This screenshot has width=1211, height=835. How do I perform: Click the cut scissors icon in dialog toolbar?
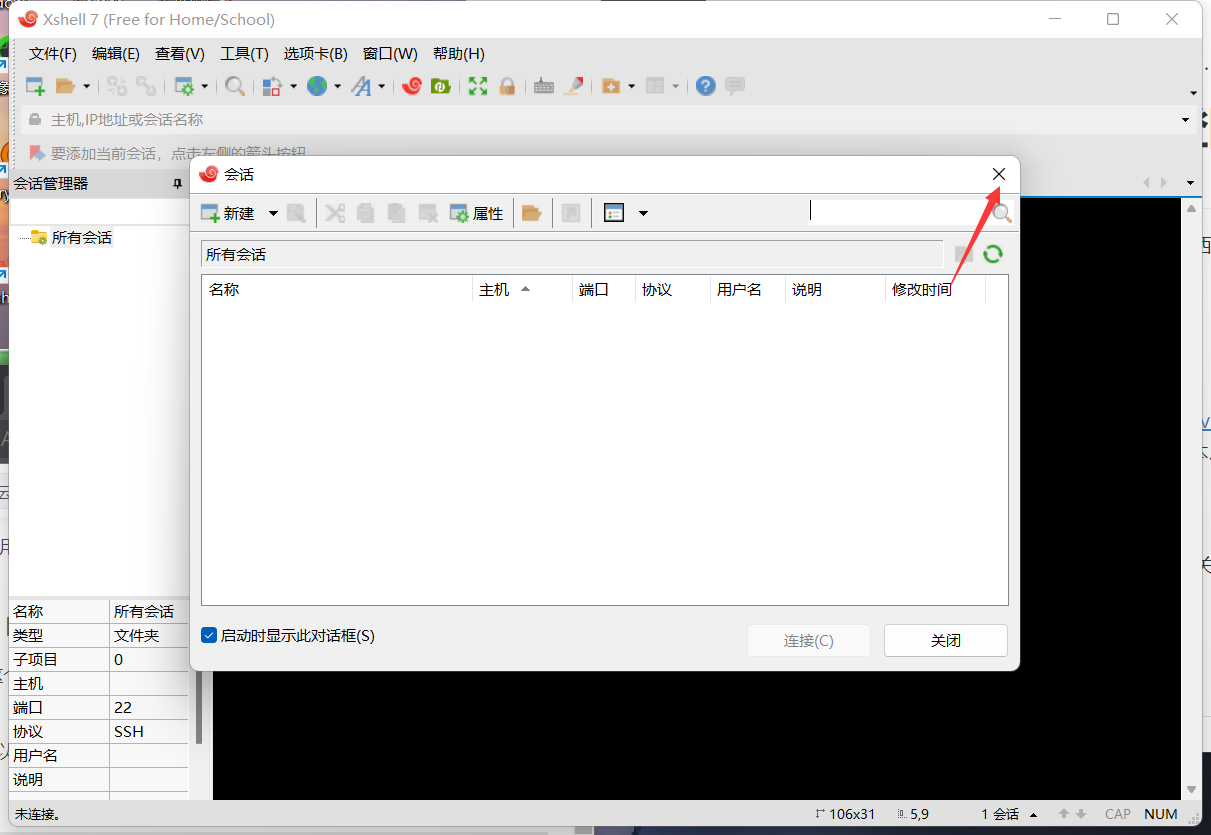pyautogui.click(x=335, y=213)
